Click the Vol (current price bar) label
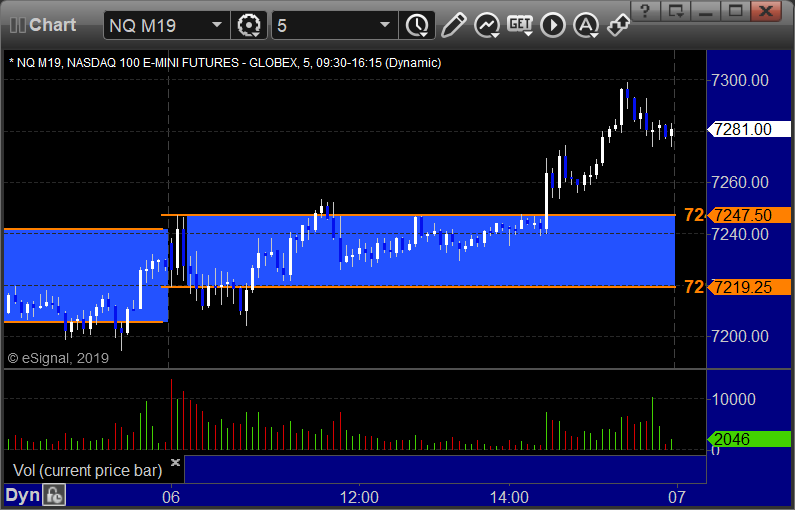Image resolution: width=795 pixels, height=510 pixels. tap(87, 470)
